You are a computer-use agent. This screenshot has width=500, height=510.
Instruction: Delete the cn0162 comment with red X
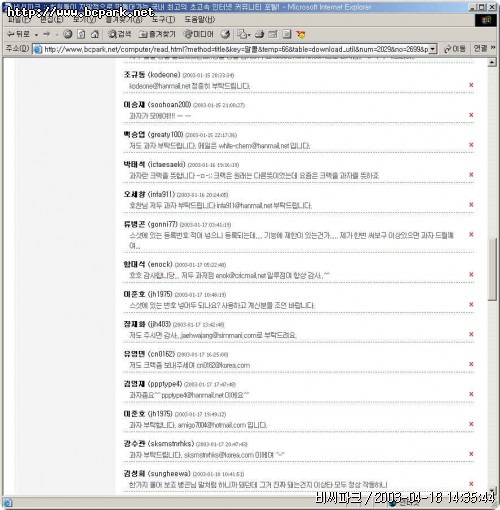[471, 364]
